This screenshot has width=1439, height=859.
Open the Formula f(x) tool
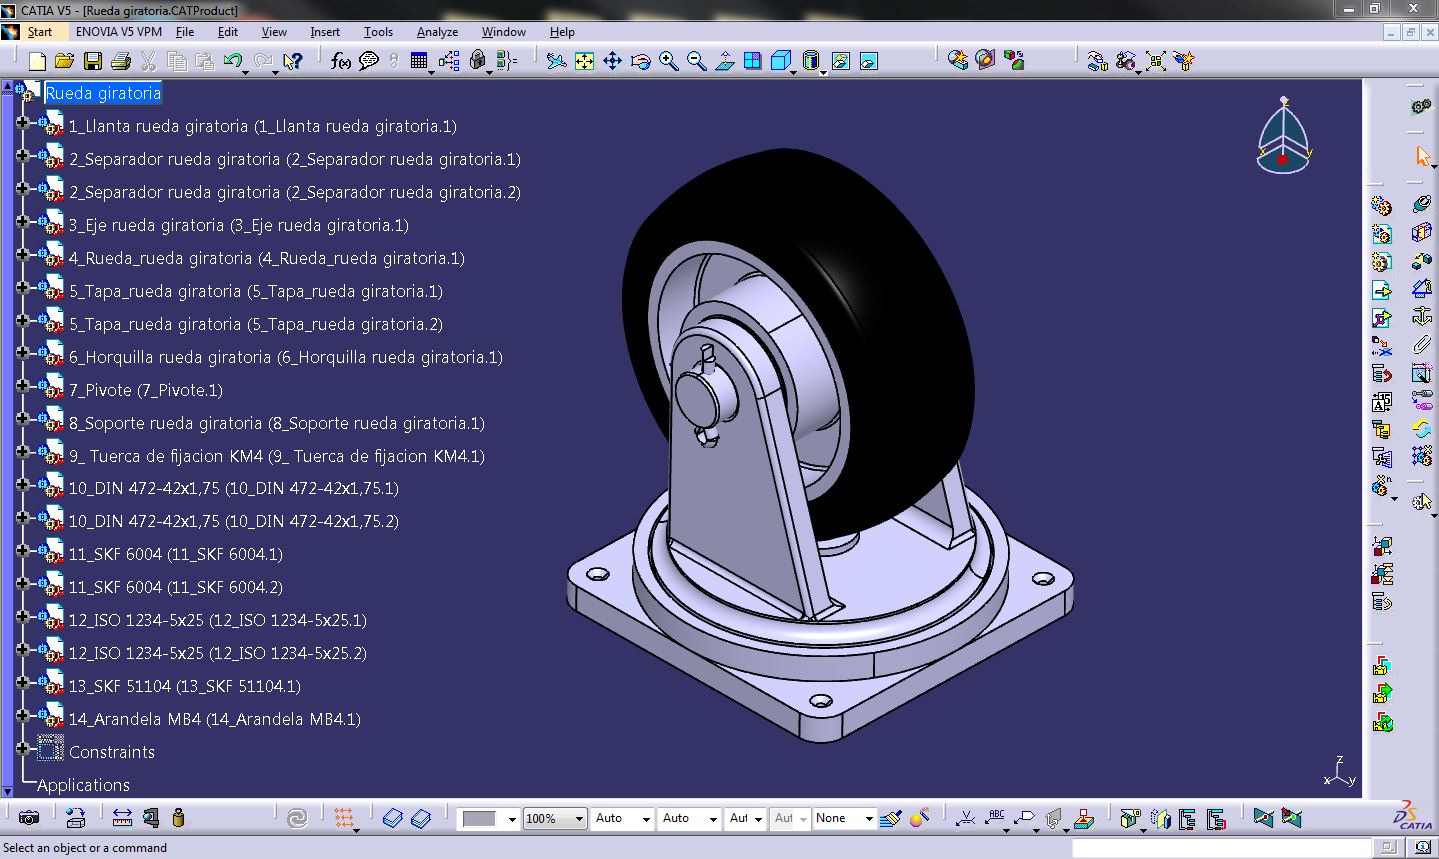click(341, 61)
